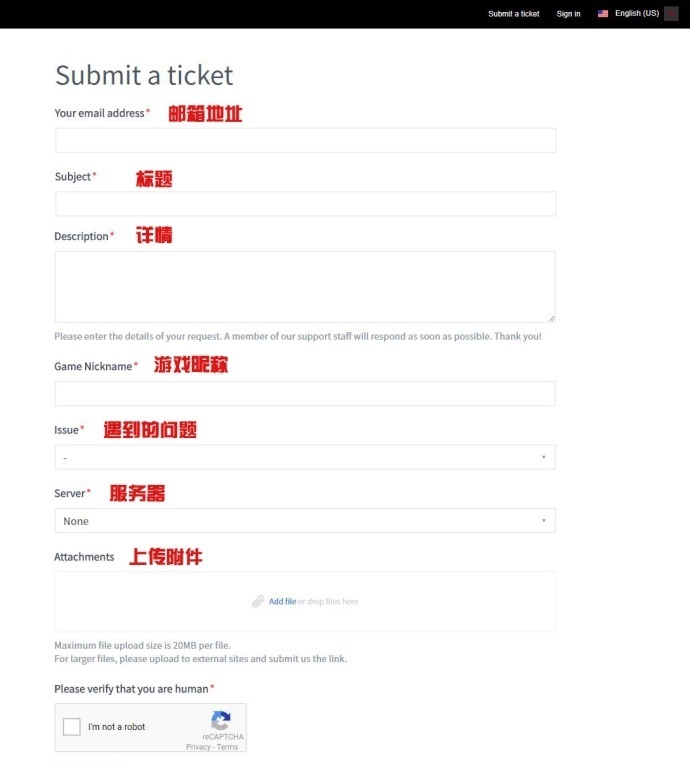The width and height of the screenshot is (690, 766).
Task: Click into the Subject input field
Action: 305,204
